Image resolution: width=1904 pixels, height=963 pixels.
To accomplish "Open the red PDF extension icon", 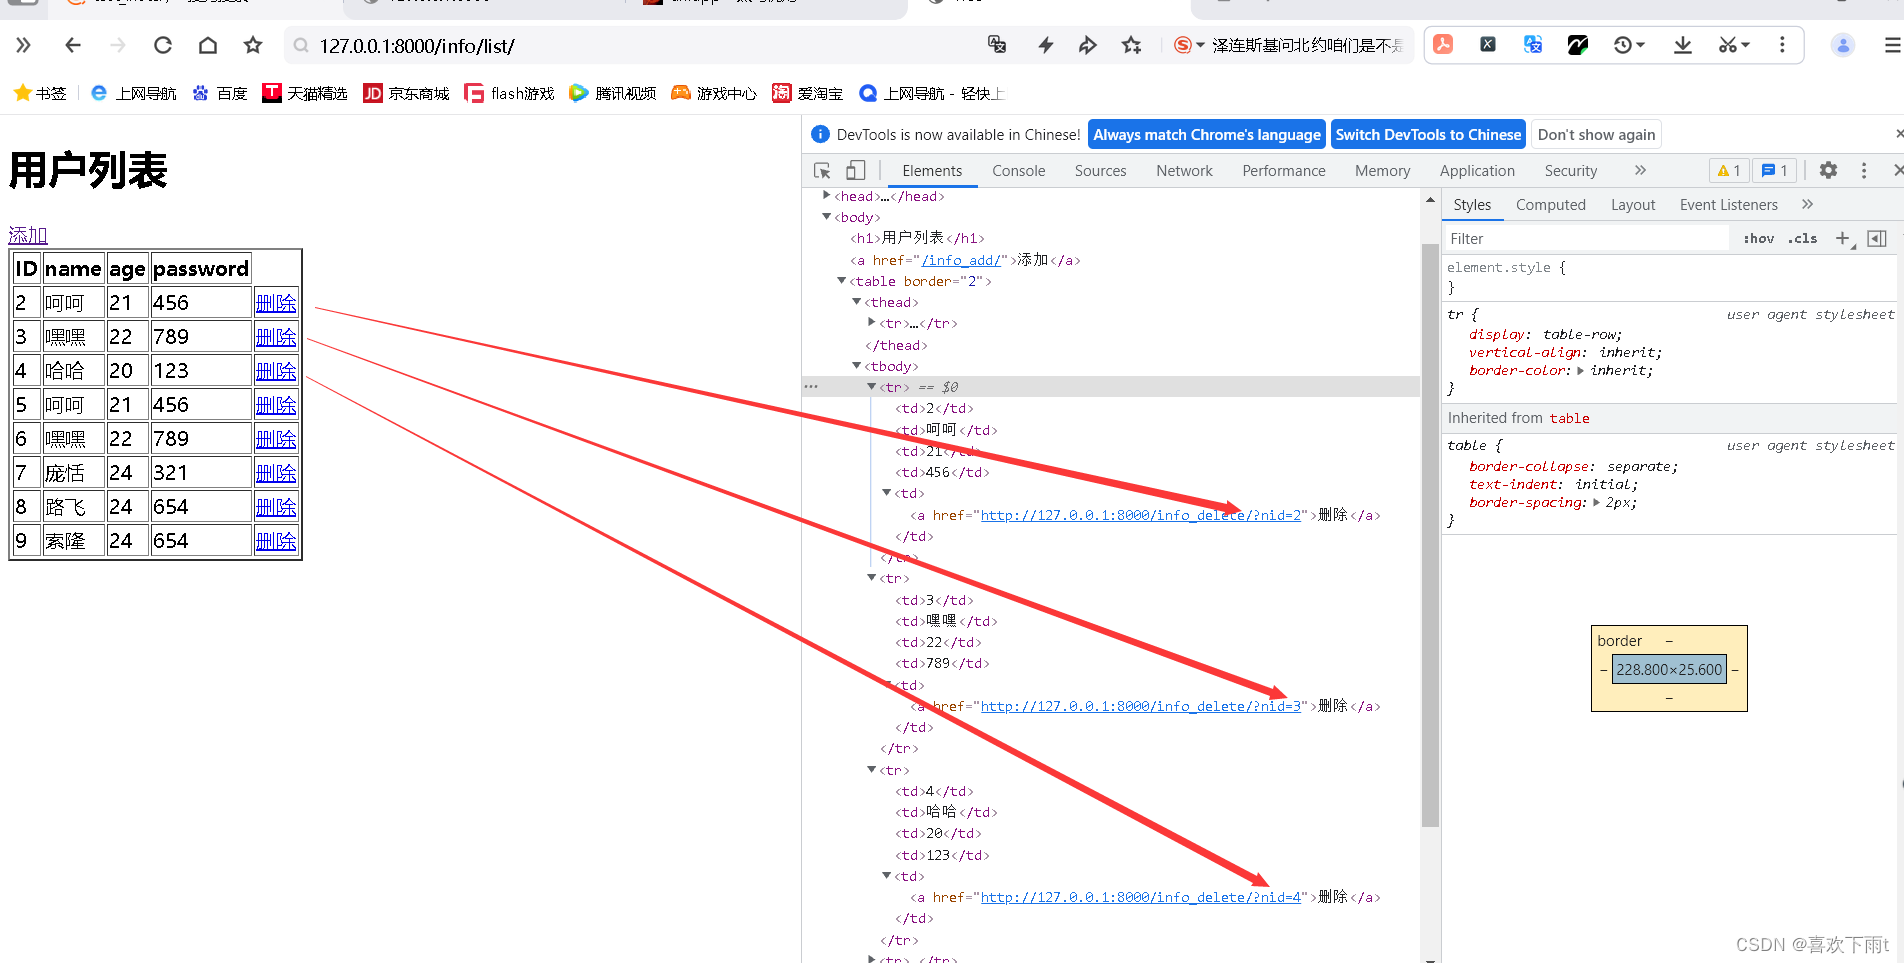I will click(x=1443, y=44).
